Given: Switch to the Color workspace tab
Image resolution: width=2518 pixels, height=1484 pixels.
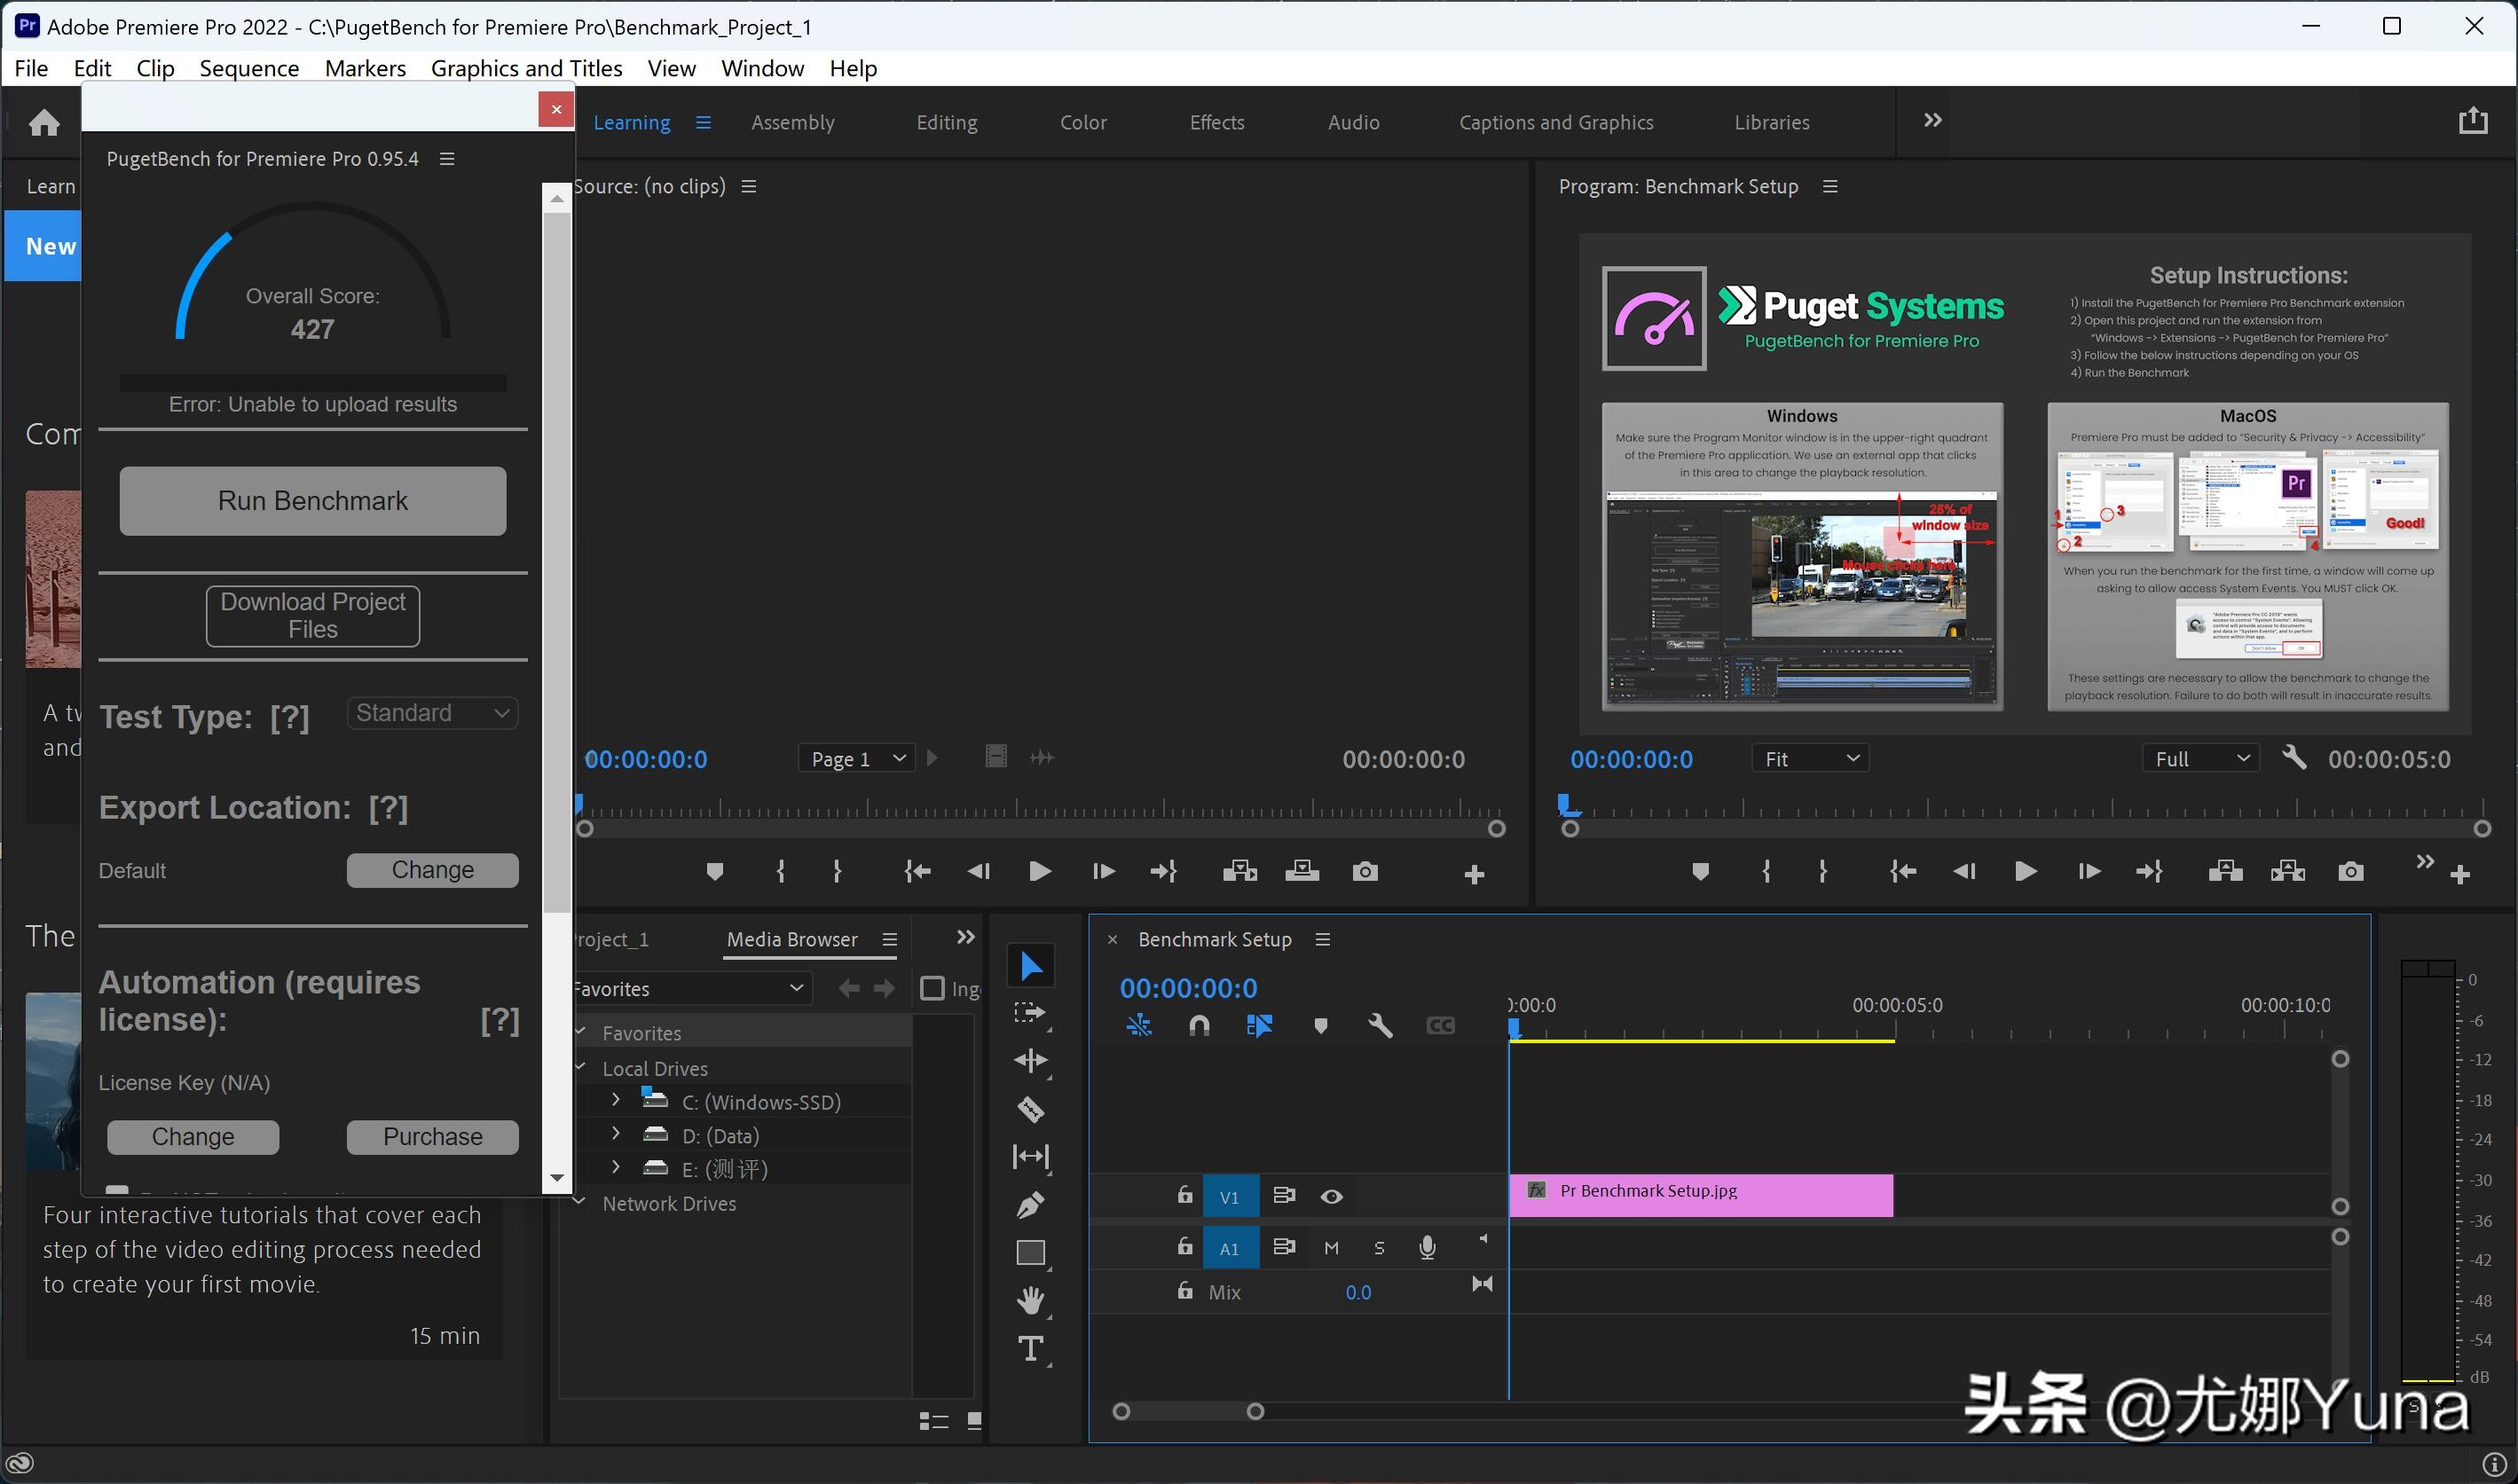Looking at the screenshot, I should pos(1083,122).
